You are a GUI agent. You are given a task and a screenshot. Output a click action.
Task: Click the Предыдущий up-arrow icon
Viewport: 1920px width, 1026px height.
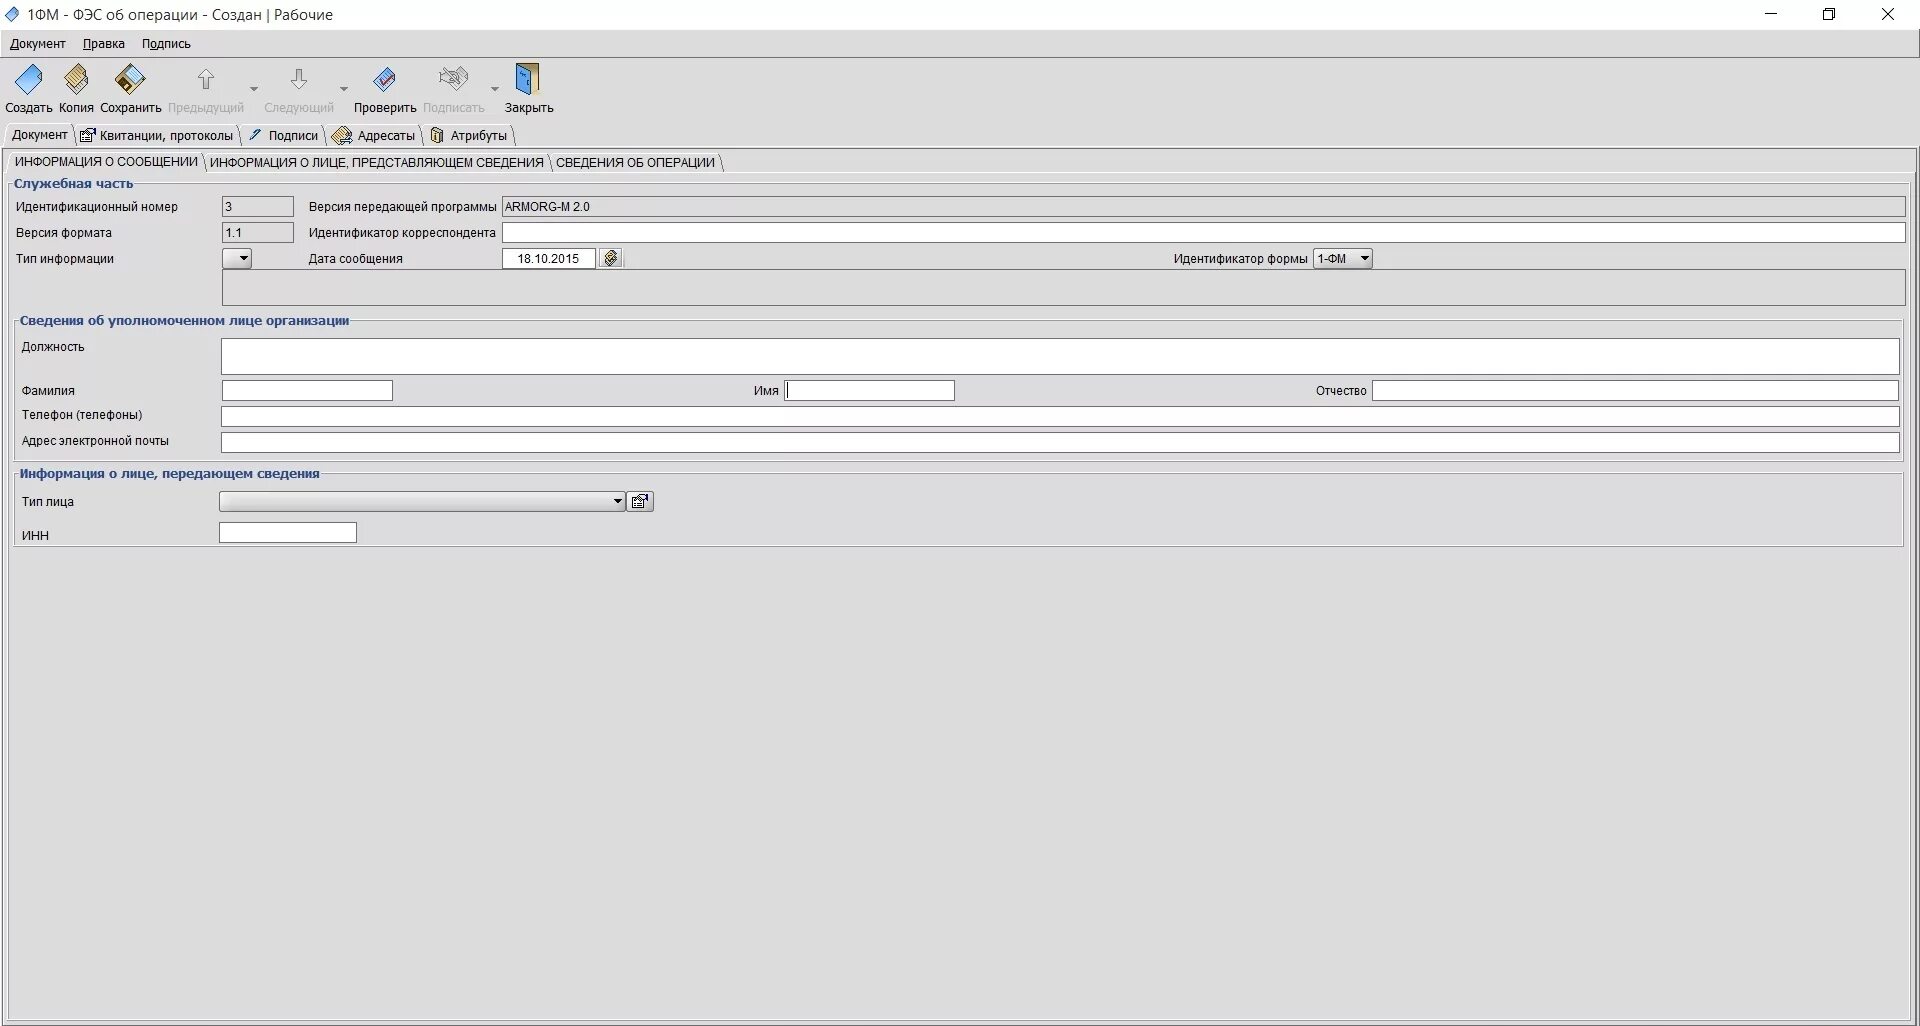click(205, 79)
